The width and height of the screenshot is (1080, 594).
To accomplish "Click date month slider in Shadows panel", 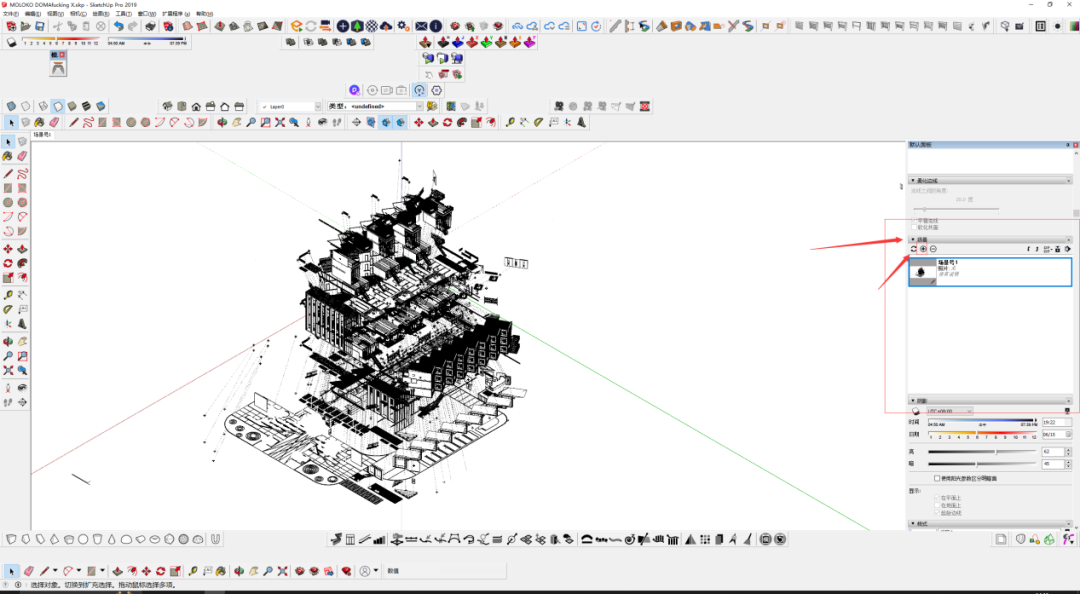I will point(982,435).
